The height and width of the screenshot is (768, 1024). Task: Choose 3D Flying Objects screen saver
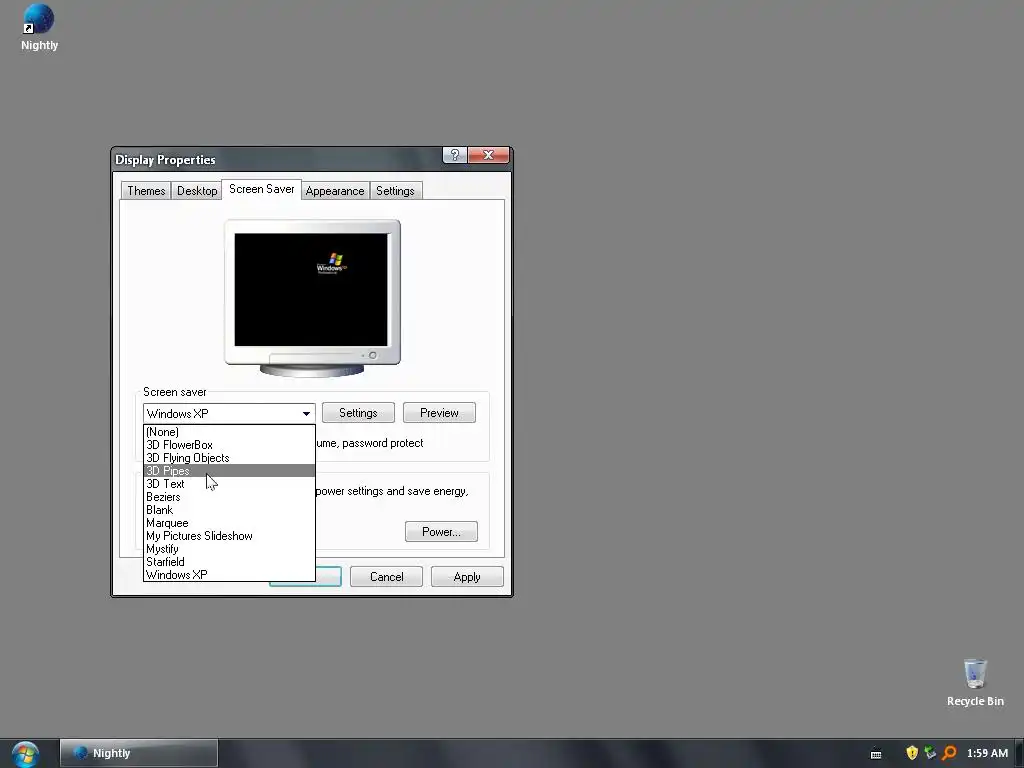229,458
